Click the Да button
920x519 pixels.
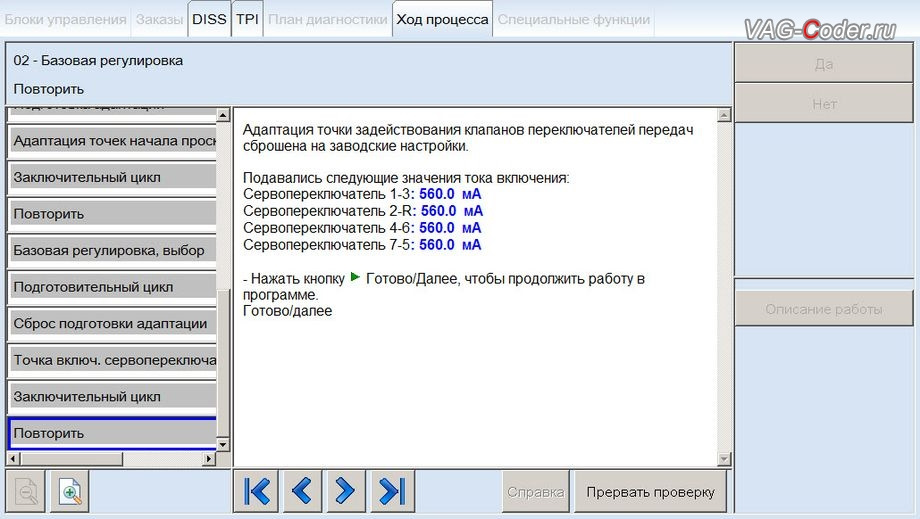coord(824,63)
